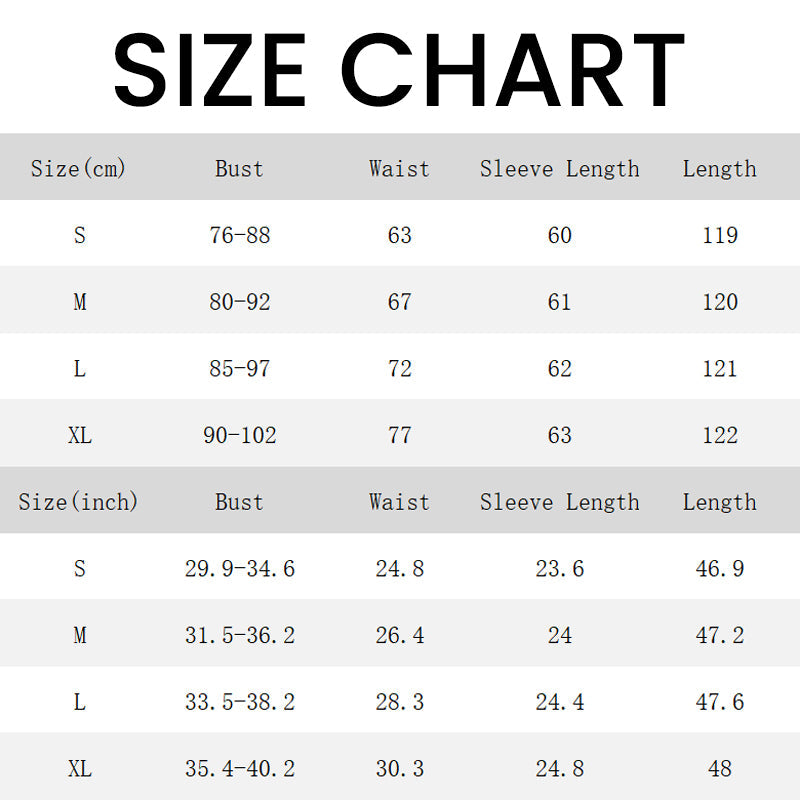The height and width of the screenshot is (800, 800).
Task: Click the waist value 72
Action: coord(399,369)
